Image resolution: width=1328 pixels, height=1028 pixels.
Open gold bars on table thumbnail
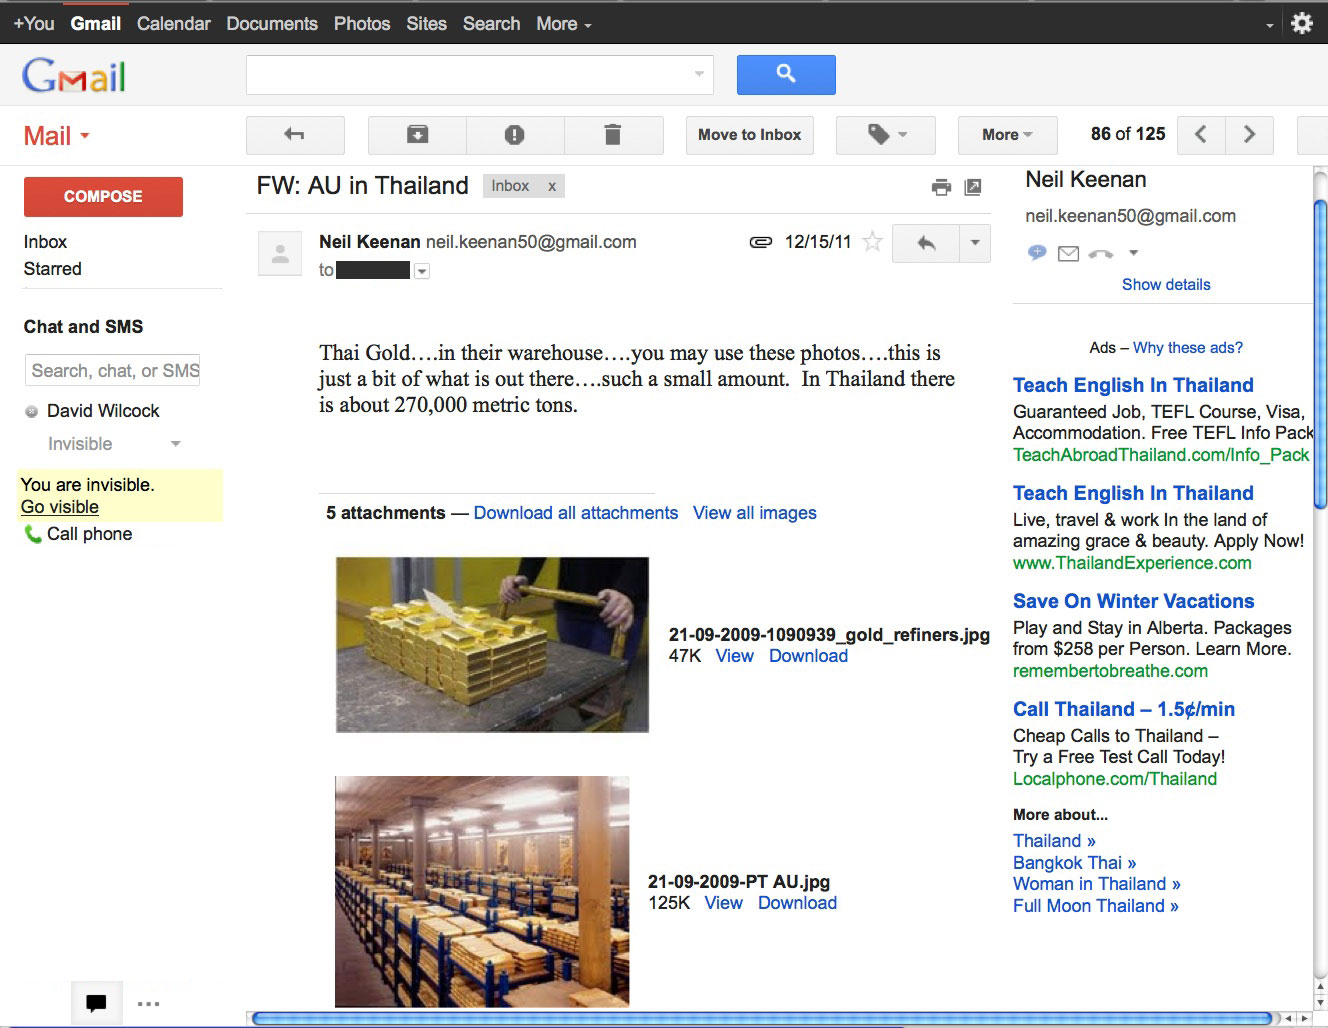492,645
